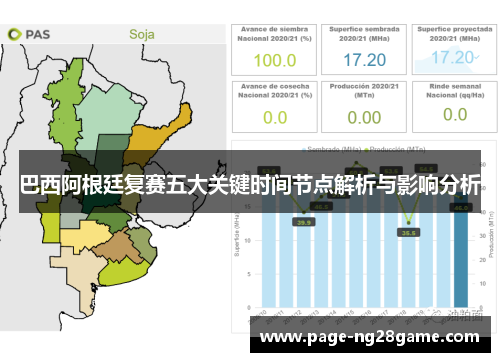Open the Superfice sembrada 2020/21 card
This screenshot has width=500, height=362.
(364, 49)
